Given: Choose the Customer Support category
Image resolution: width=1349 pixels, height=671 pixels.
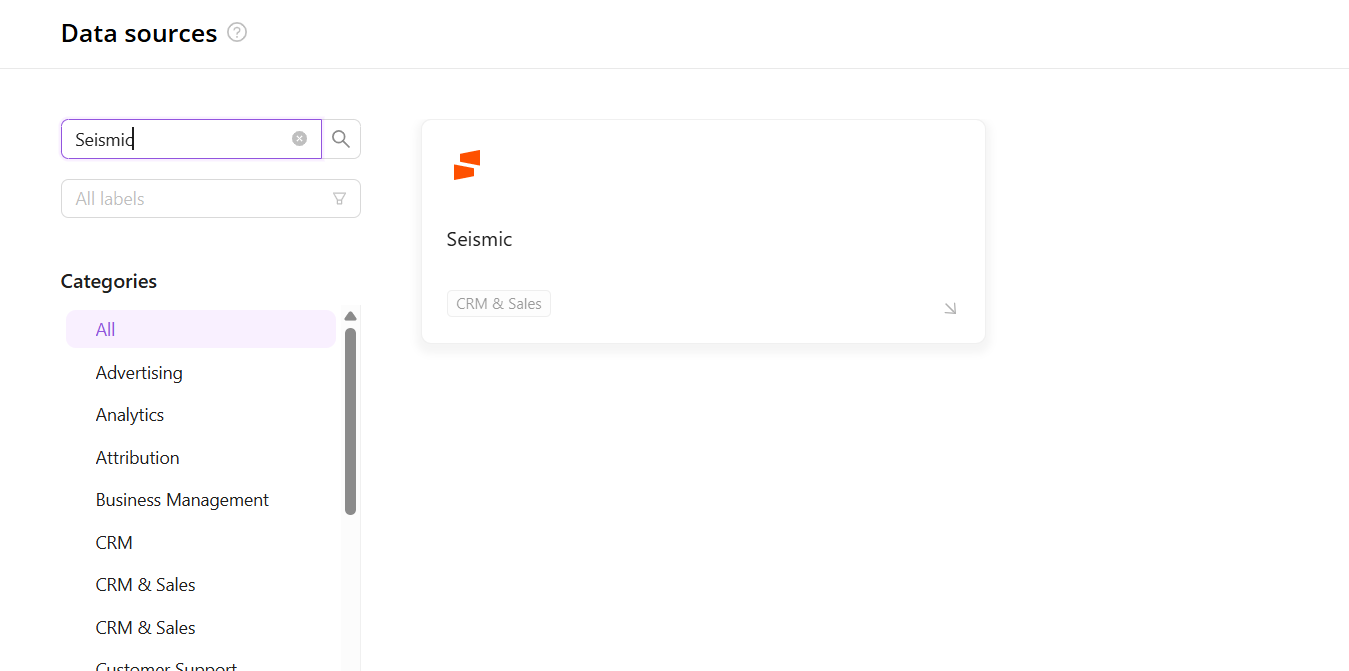Looking at the screenshot, I should click(166, 664).
